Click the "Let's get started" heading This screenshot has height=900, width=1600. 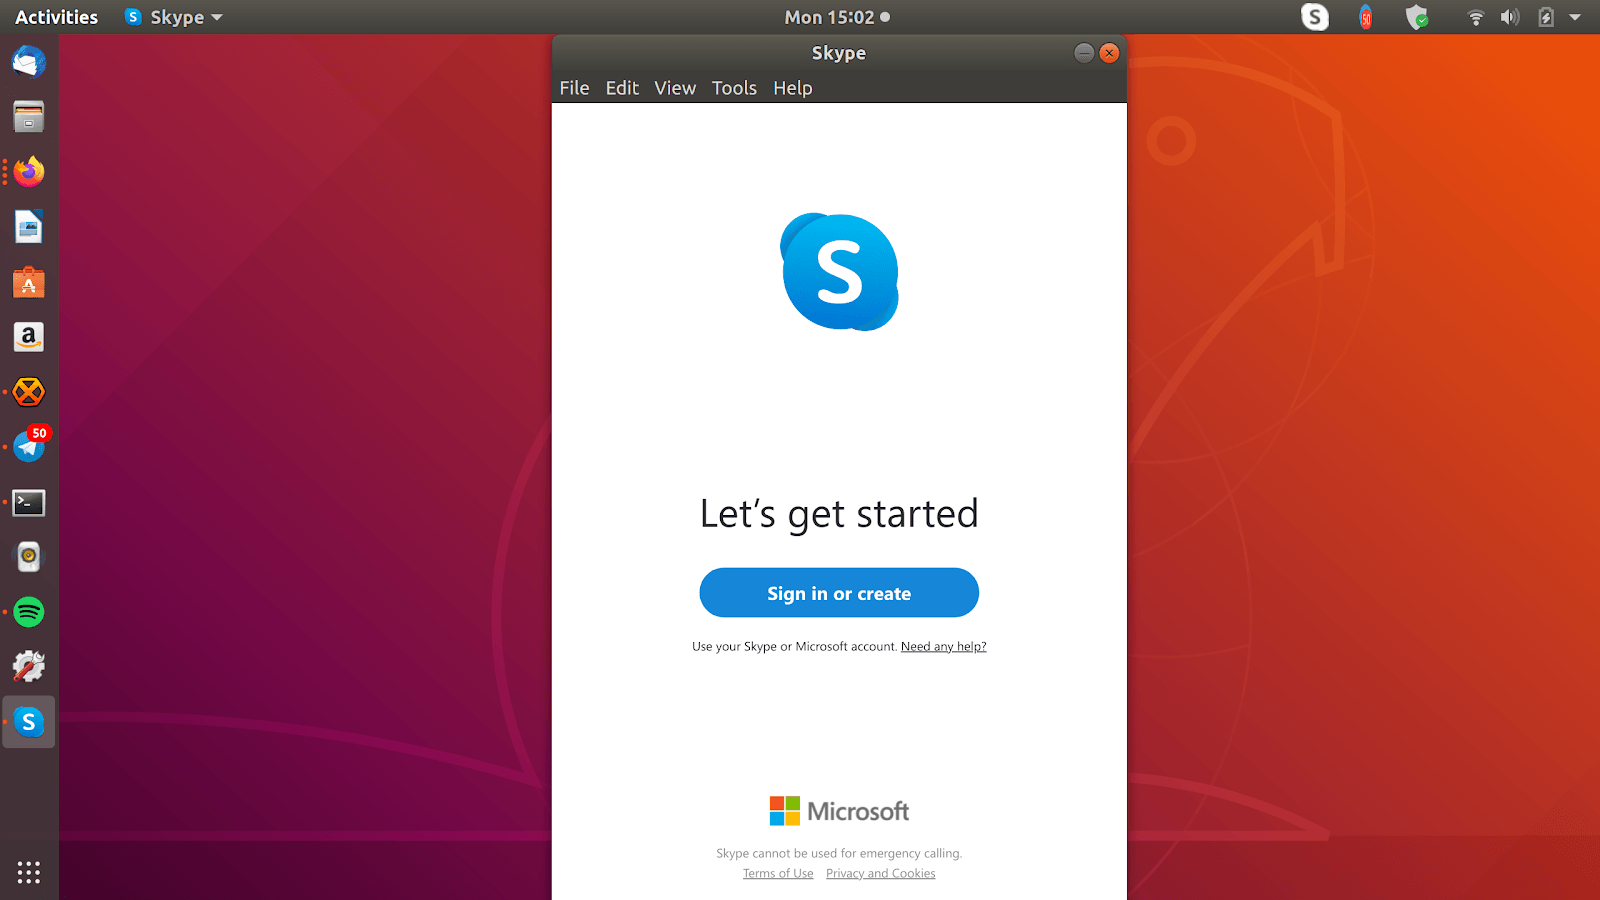[x=839, y=514]
